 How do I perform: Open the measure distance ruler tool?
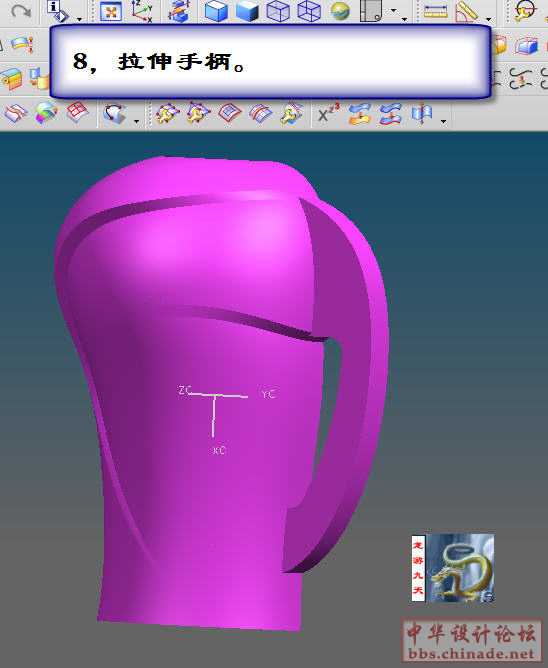[x=436, y=12]
